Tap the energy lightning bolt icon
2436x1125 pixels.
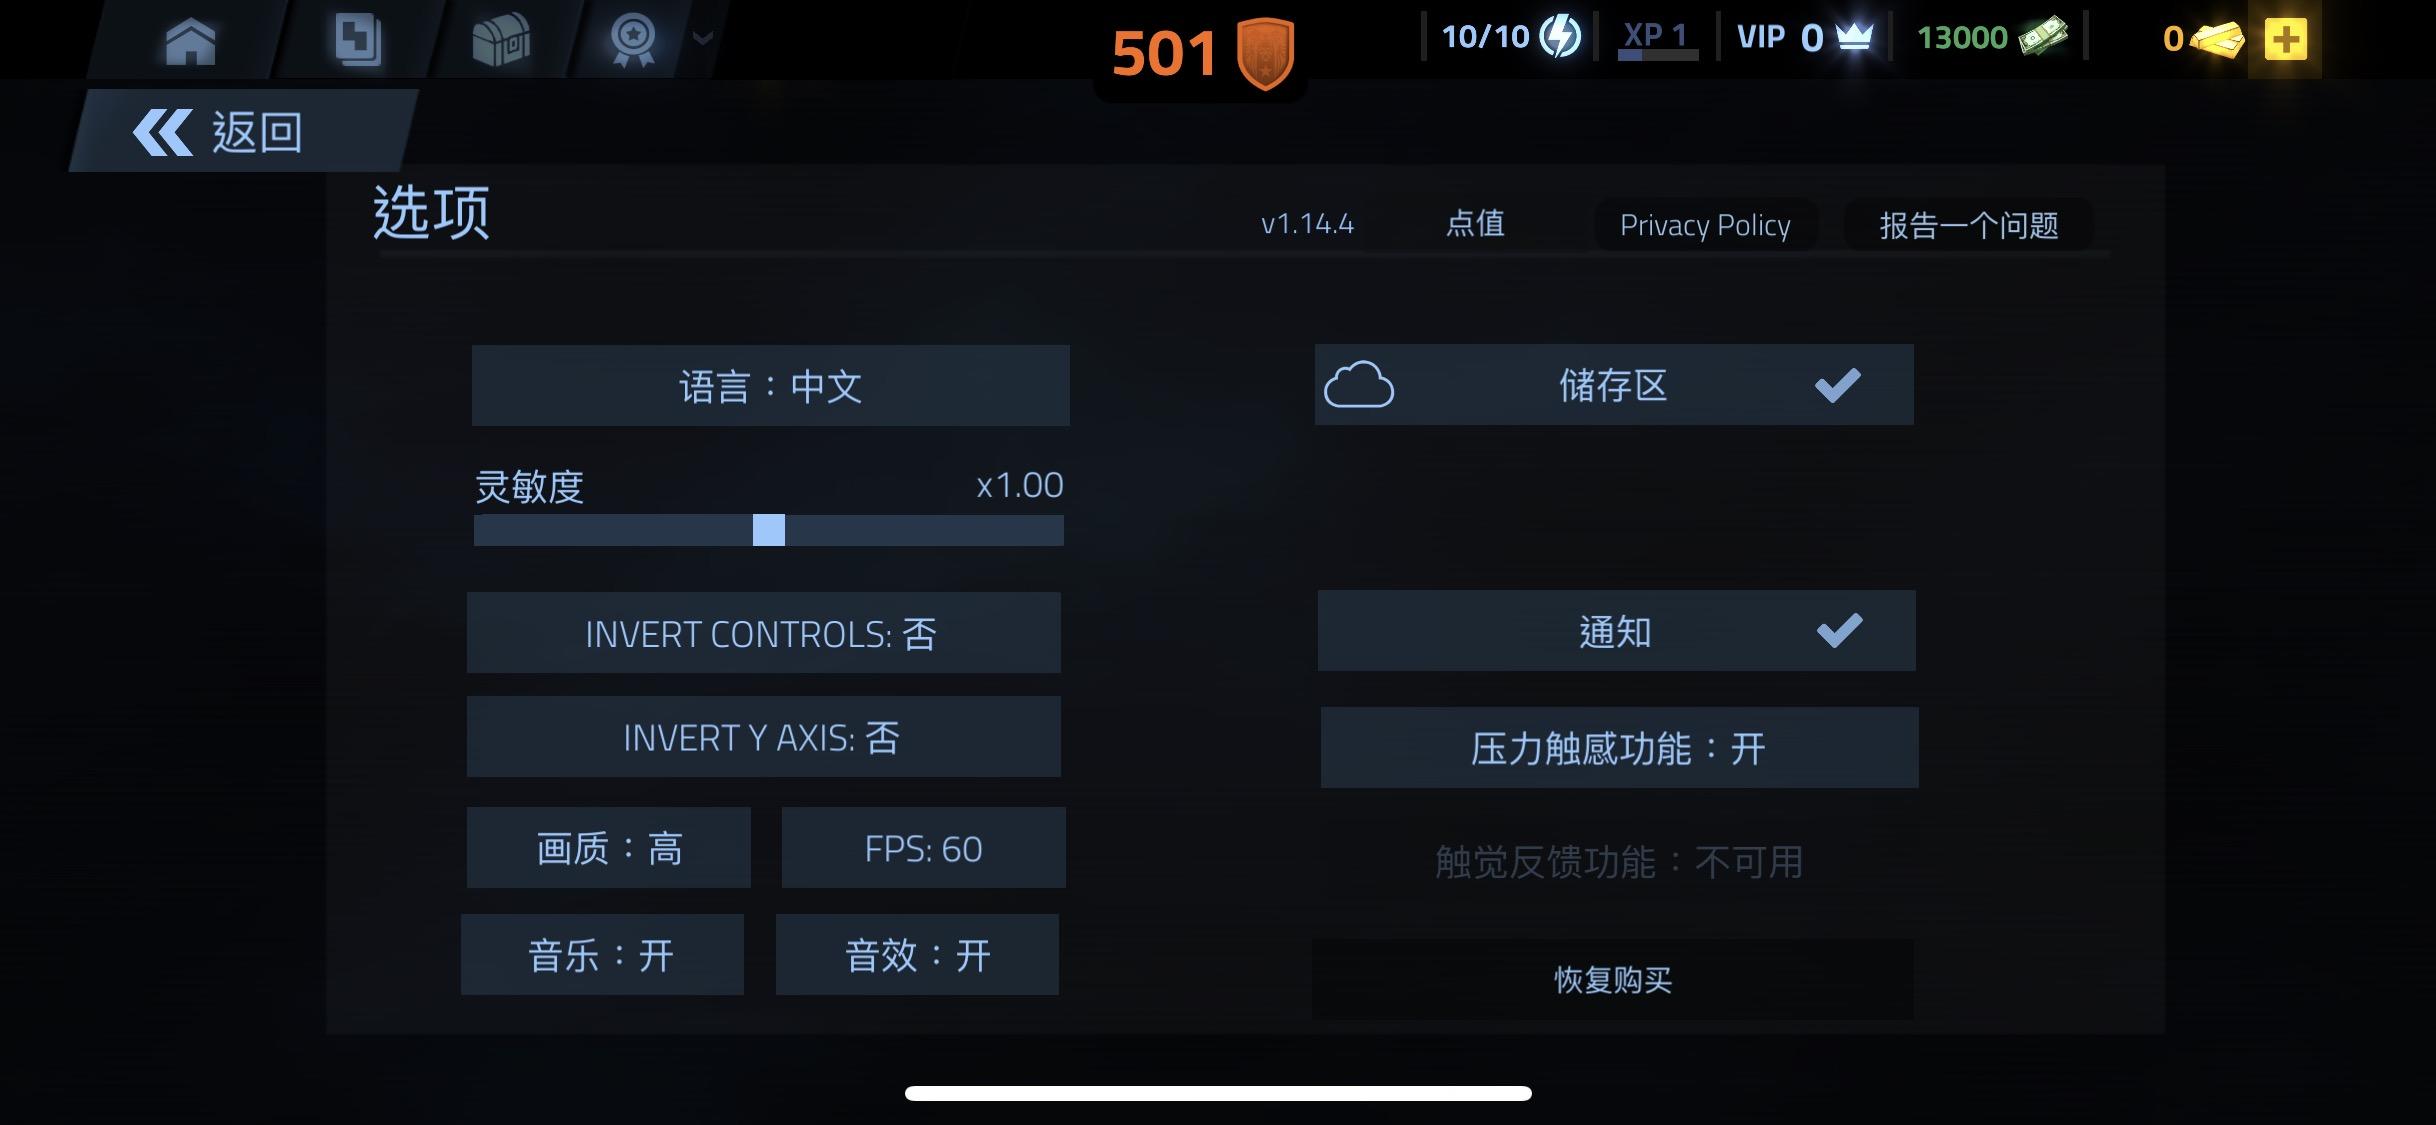[1560, 37]
